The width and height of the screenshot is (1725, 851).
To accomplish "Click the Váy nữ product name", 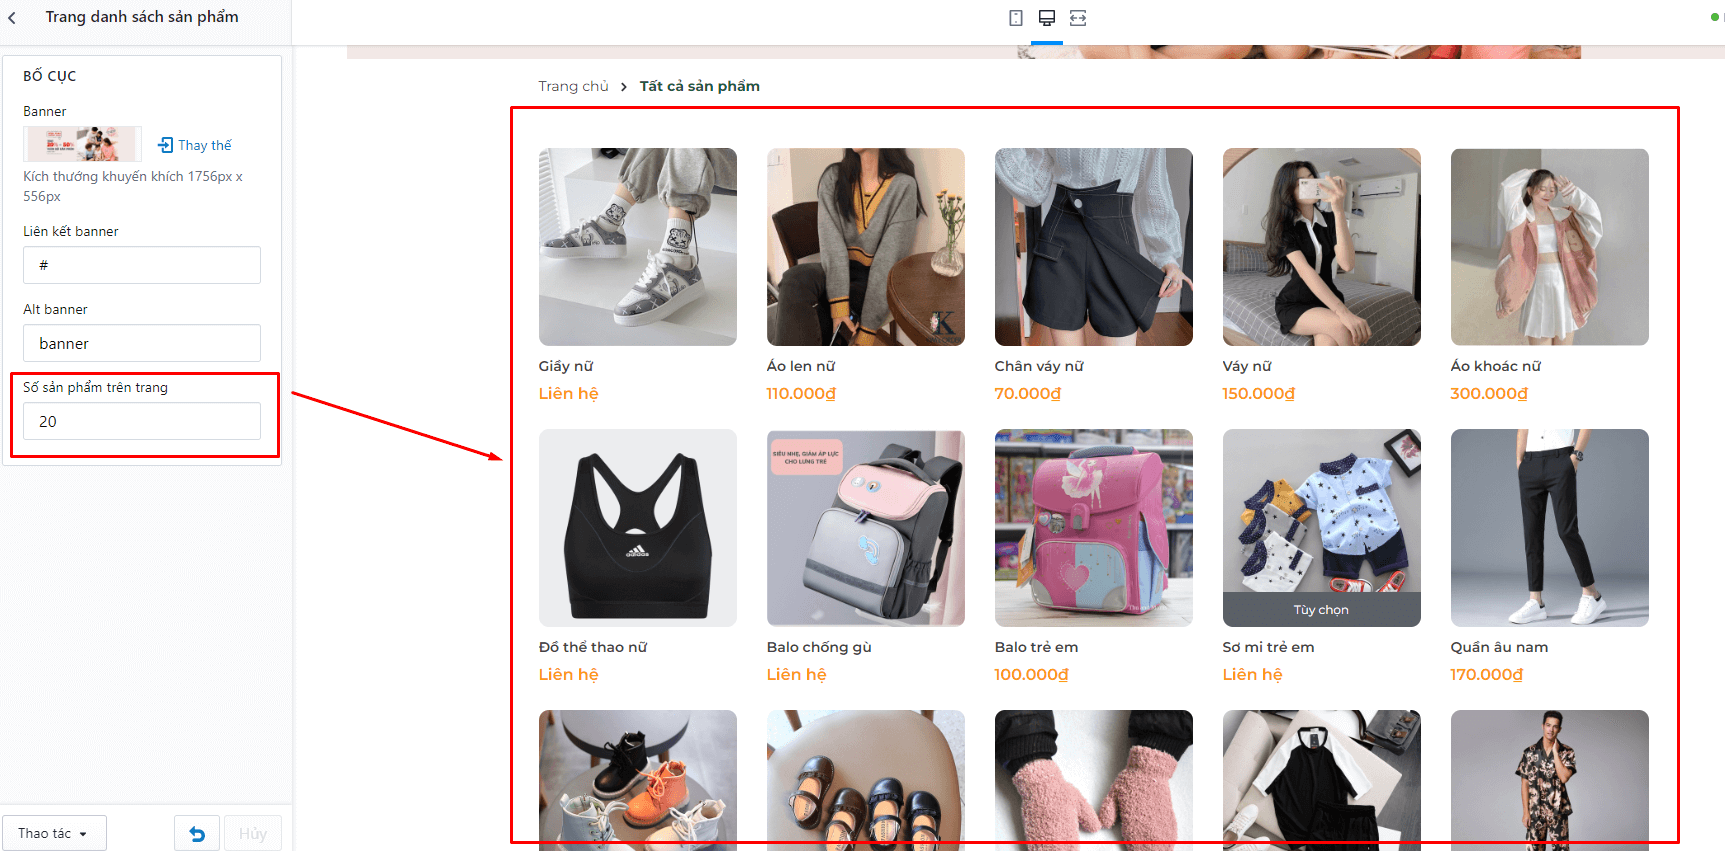I will pos(1247,366).
